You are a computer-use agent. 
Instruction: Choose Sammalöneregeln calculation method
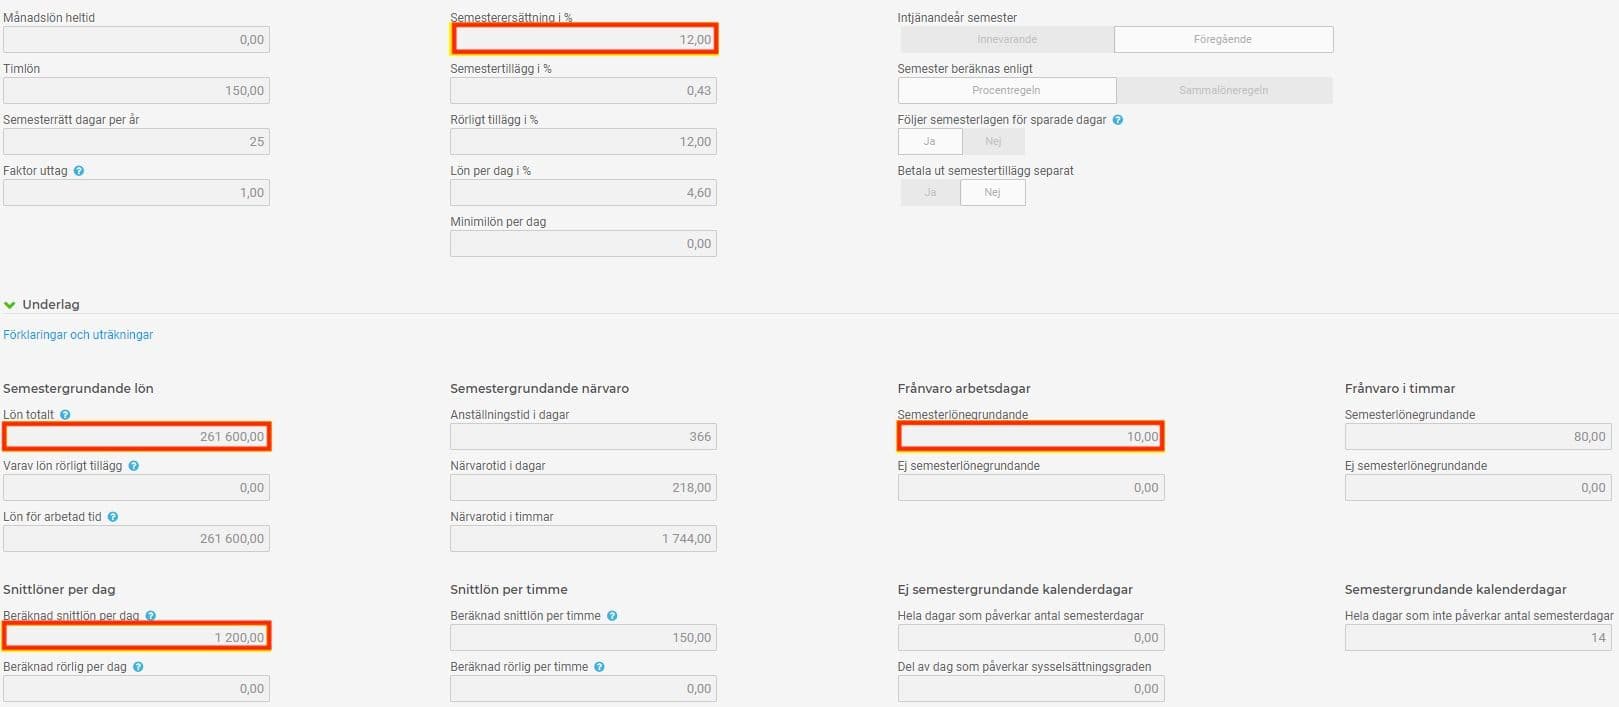[1224, 90]
